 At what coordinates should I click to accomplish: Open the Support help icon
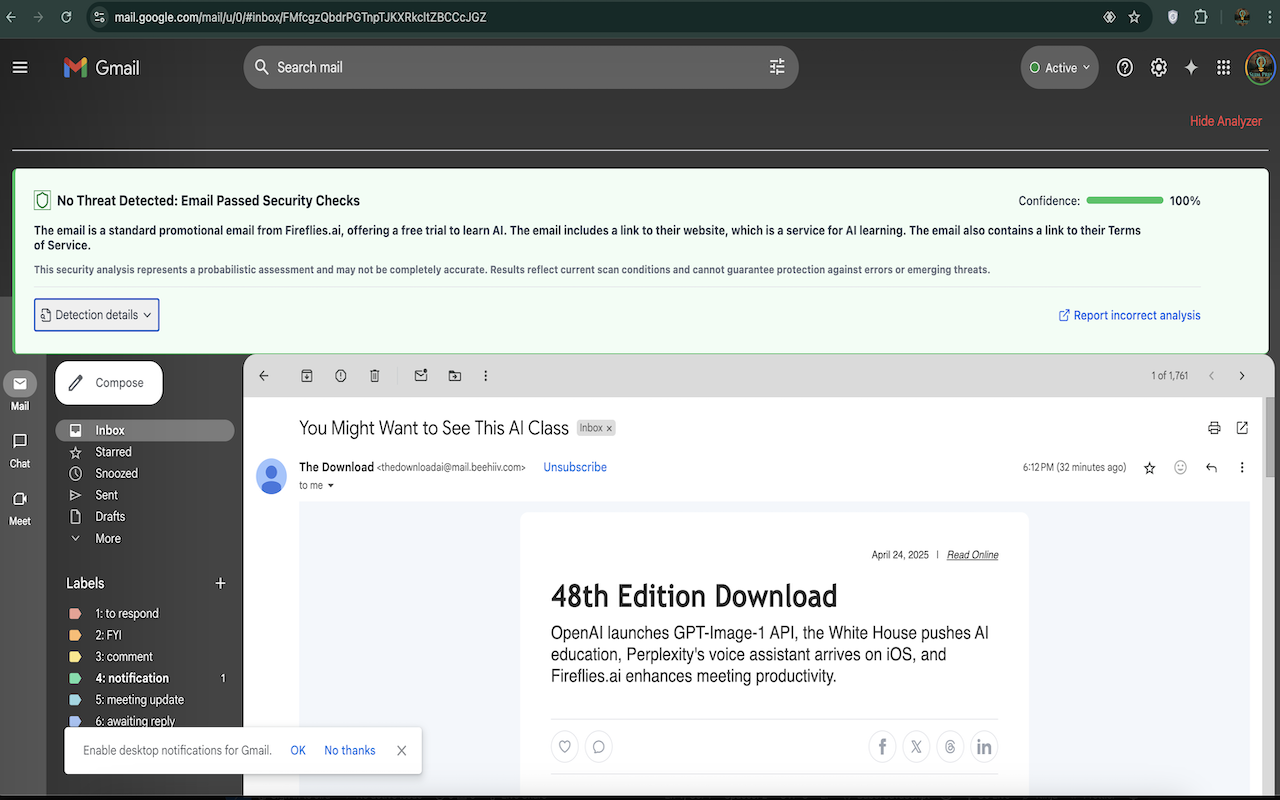tap(1125, 67)
